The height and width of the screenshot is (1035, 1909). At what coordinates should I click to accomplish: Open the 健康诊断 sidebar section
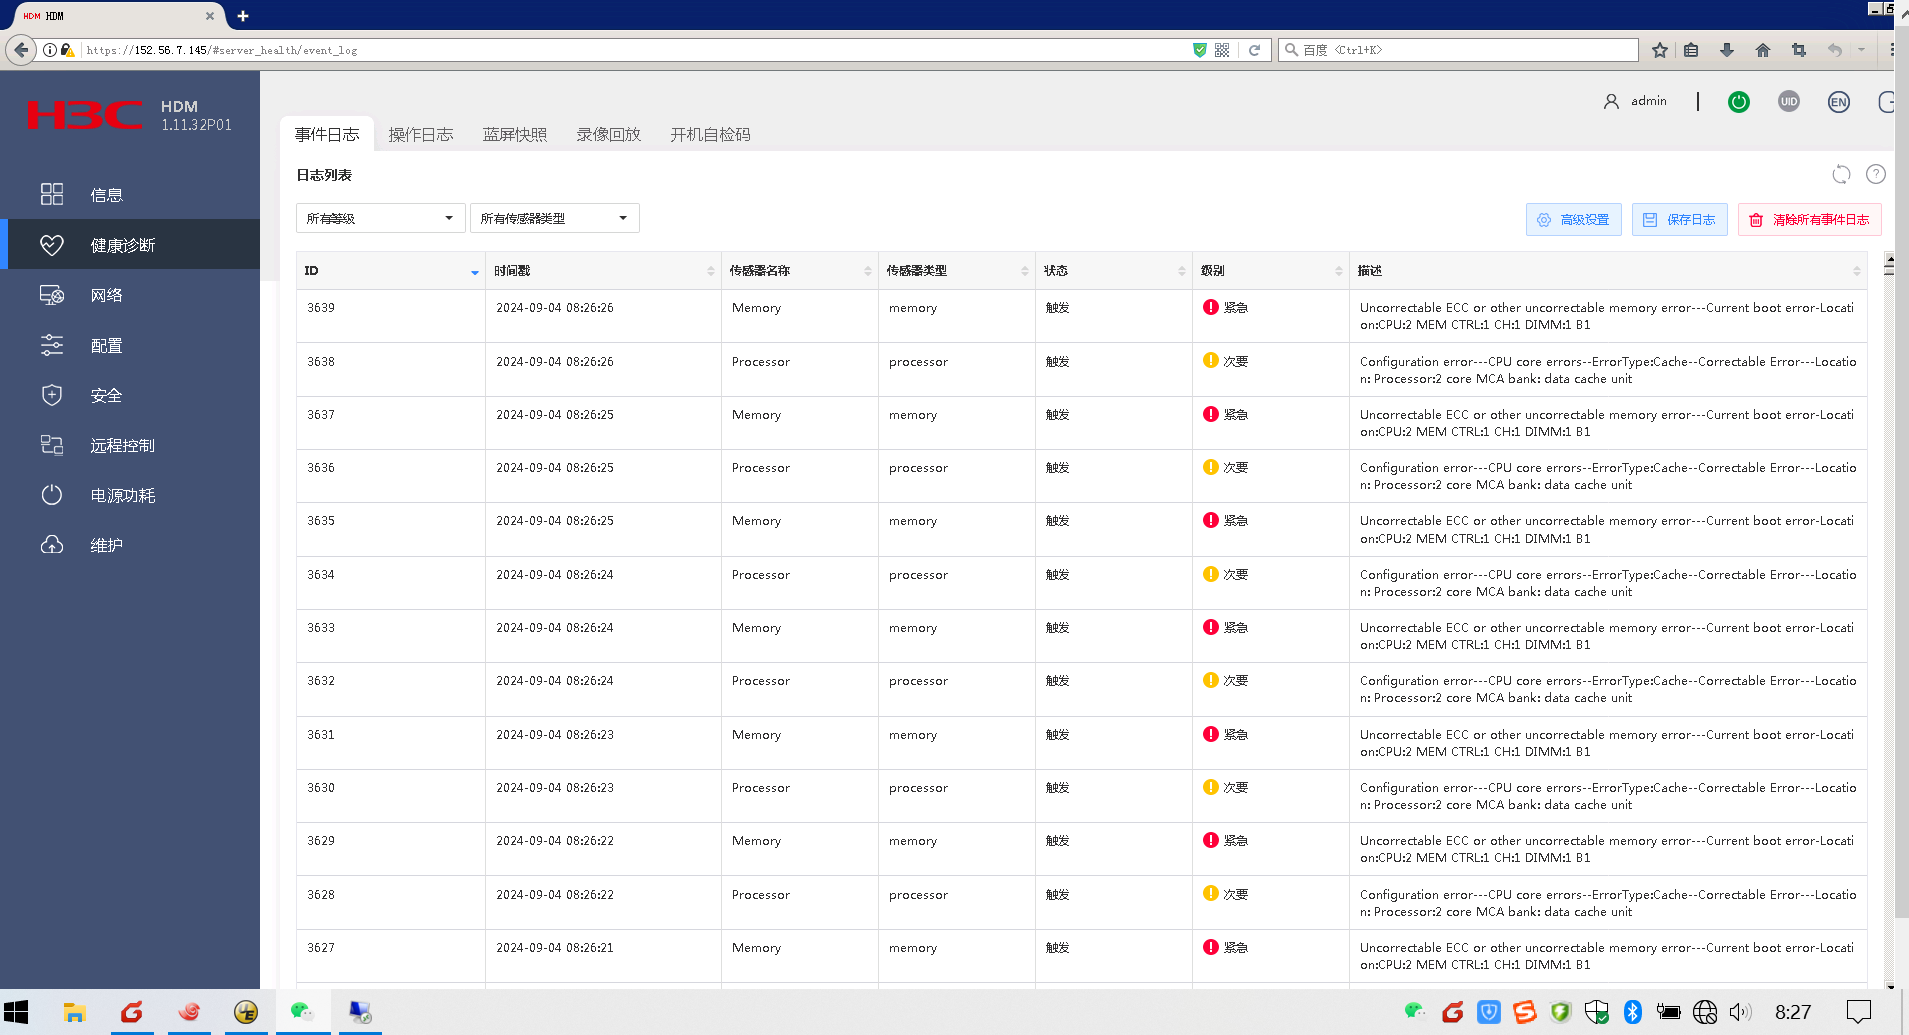tap(122, 245)
